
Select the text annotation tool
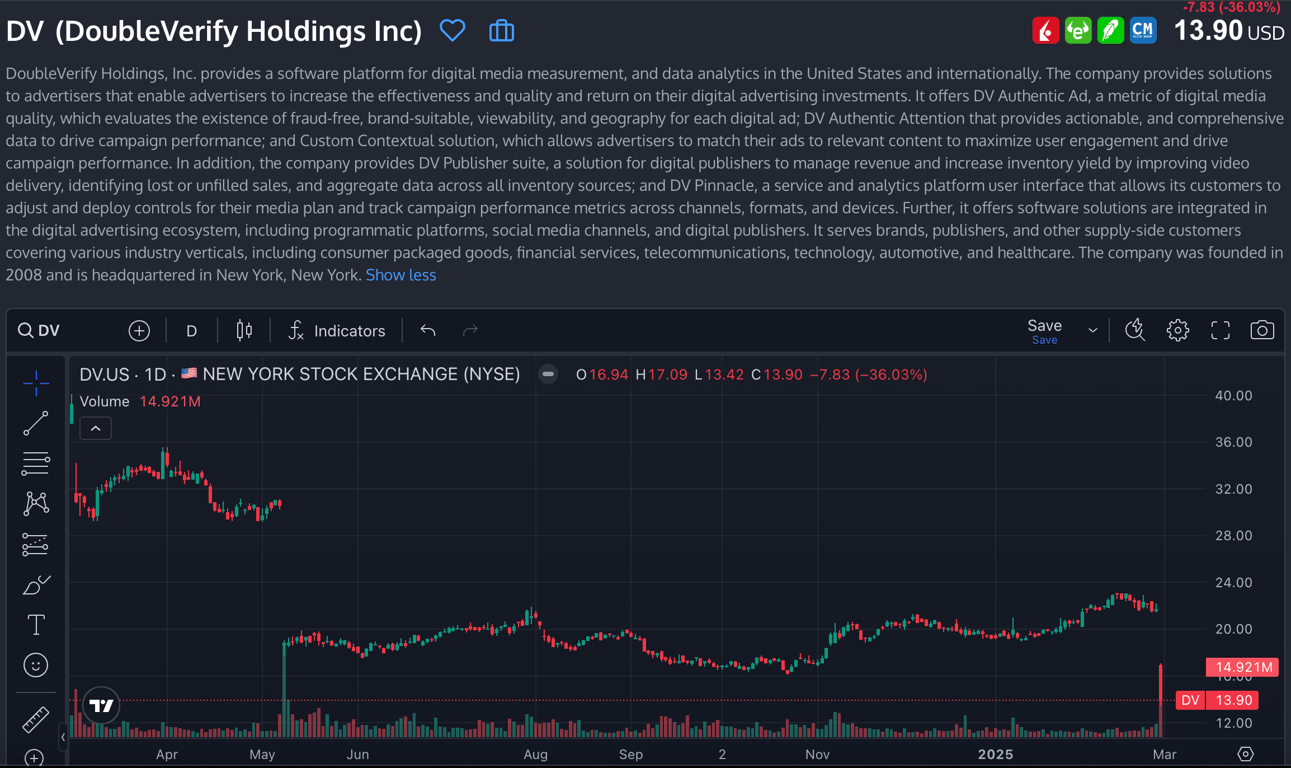(36, 625)
